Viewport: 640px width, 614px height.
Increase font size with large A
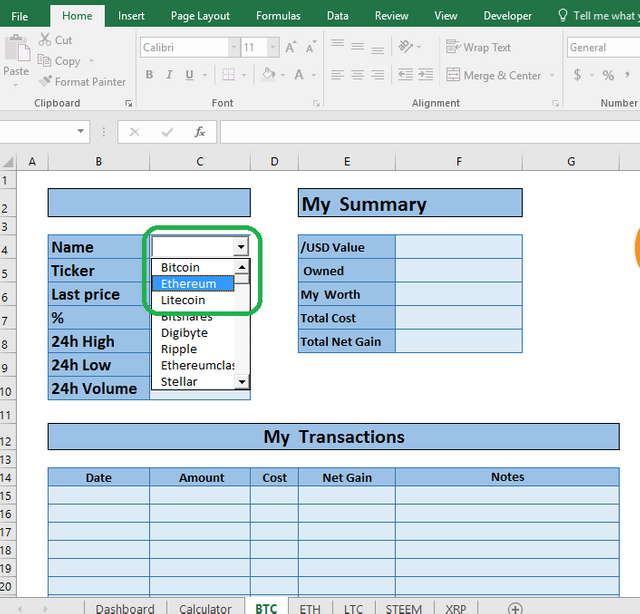pos(291,47)
